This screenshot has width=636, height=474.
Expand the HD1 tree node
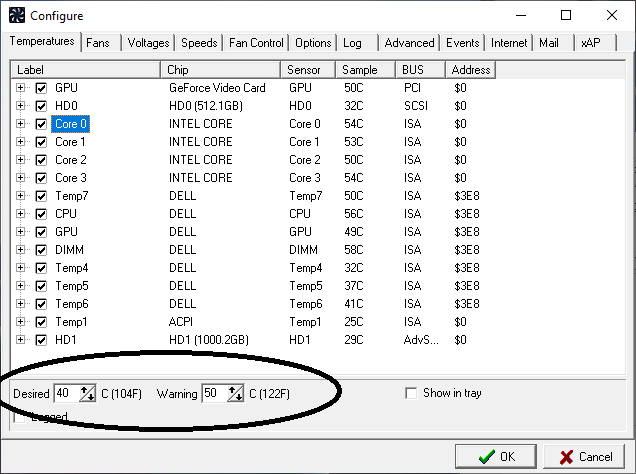tap(21, 340)
